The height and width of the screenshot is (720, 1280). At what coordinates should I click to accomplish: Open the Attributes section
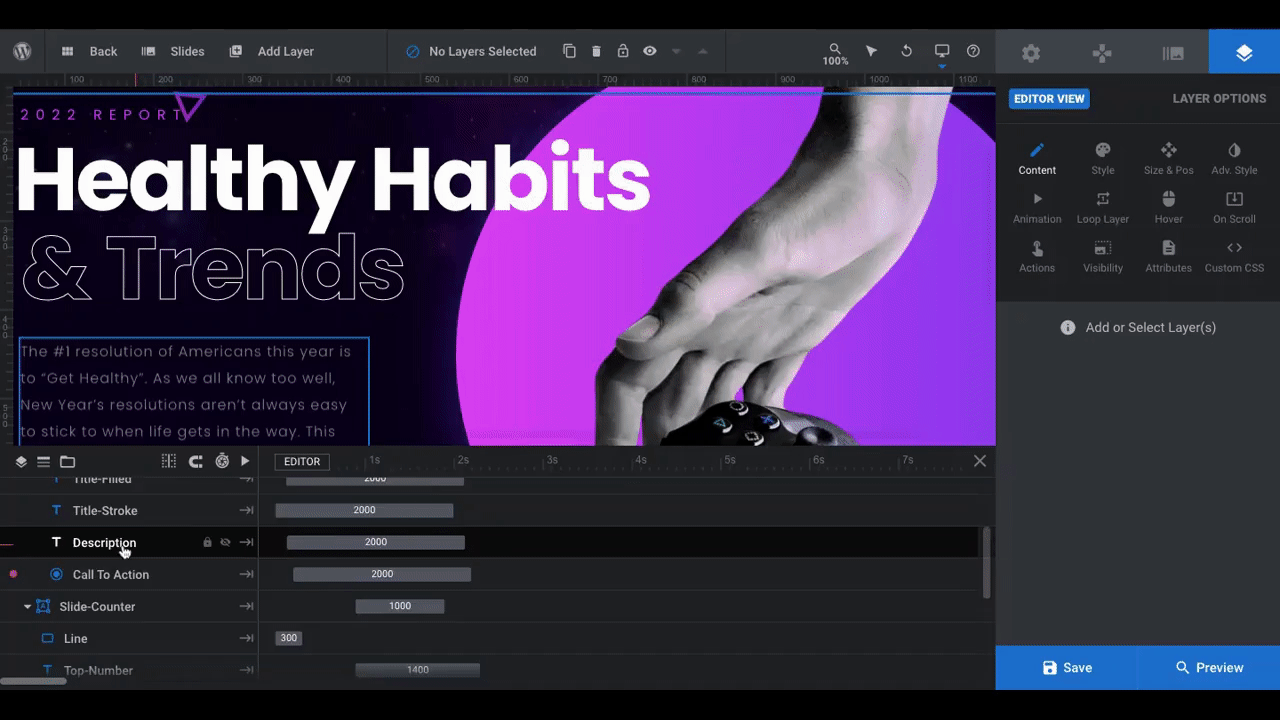click(1168, 257)
